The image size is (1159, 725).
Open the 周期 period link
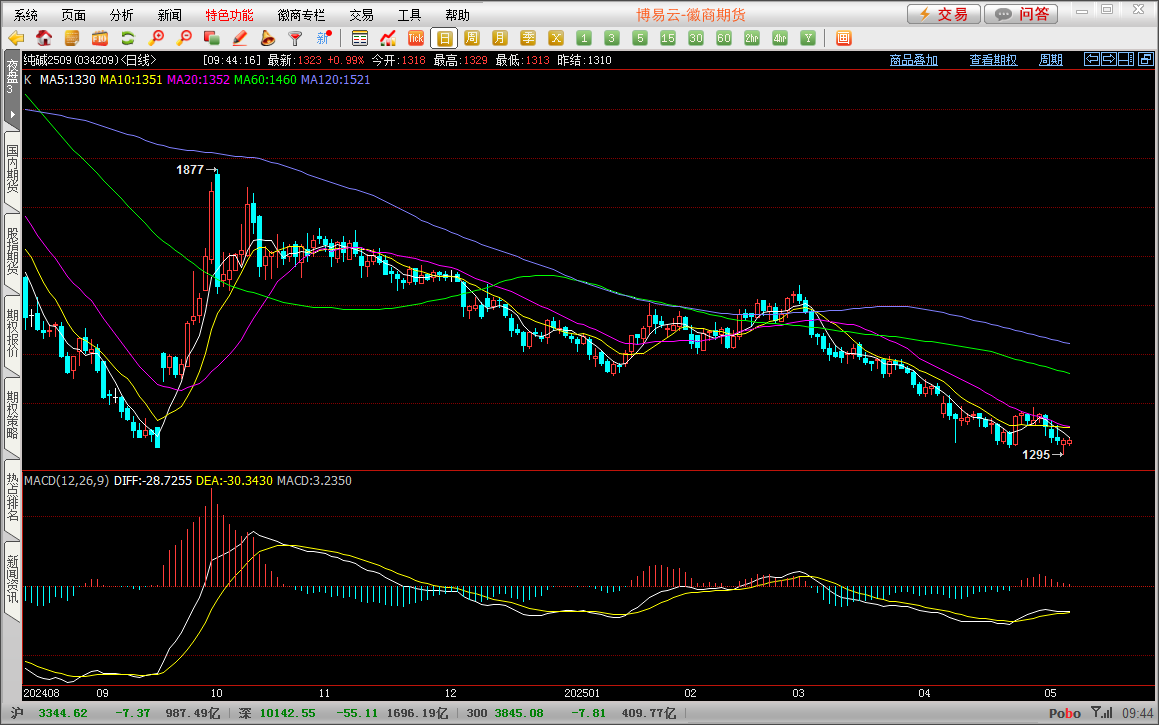pyautogui.click(x=1051, y=60)
